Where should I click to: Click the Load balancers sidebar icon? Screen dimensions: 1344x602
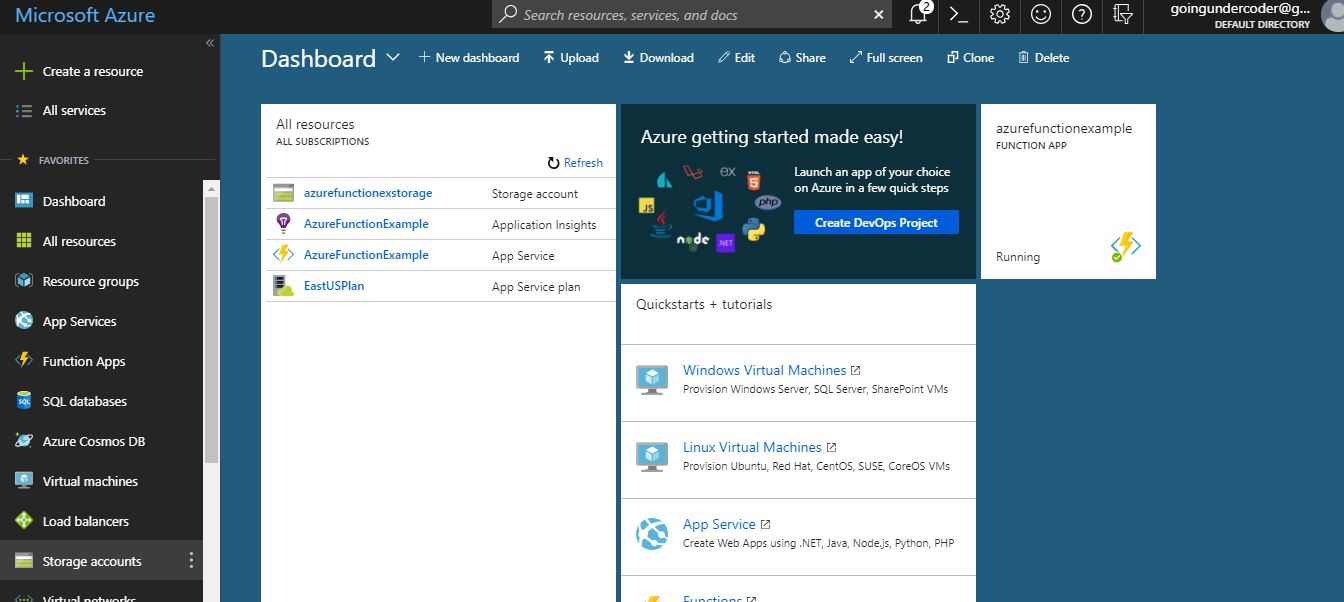click(25, 521)
